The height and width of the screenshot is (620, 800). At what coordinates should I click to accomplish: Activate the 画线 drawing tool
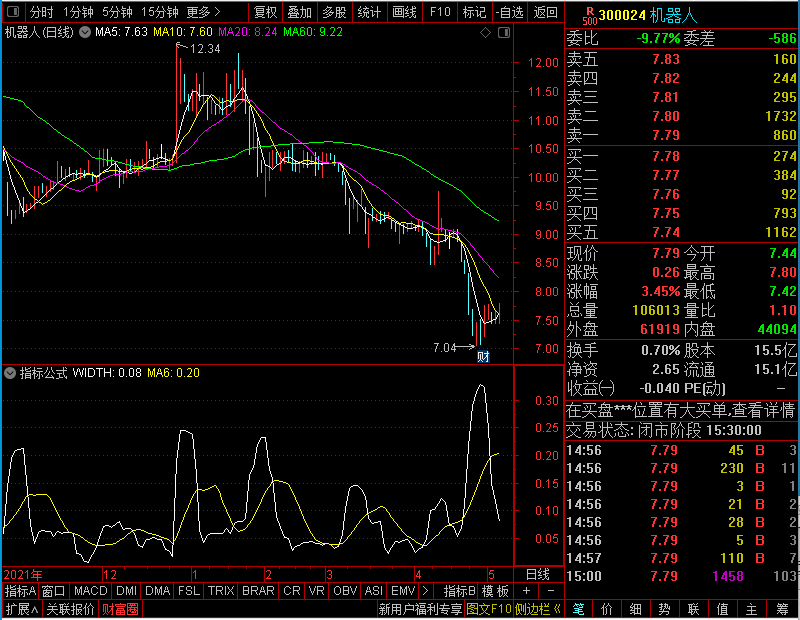[x=405, y=12]
